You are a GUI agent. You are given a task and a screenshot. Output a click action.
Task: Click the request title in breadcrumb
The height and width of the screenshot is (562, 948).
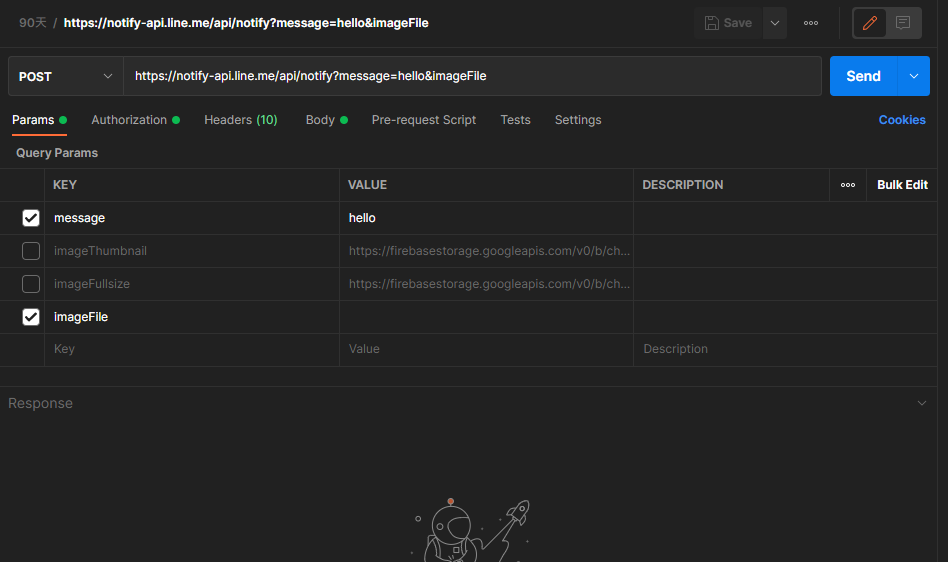(246, 23)
